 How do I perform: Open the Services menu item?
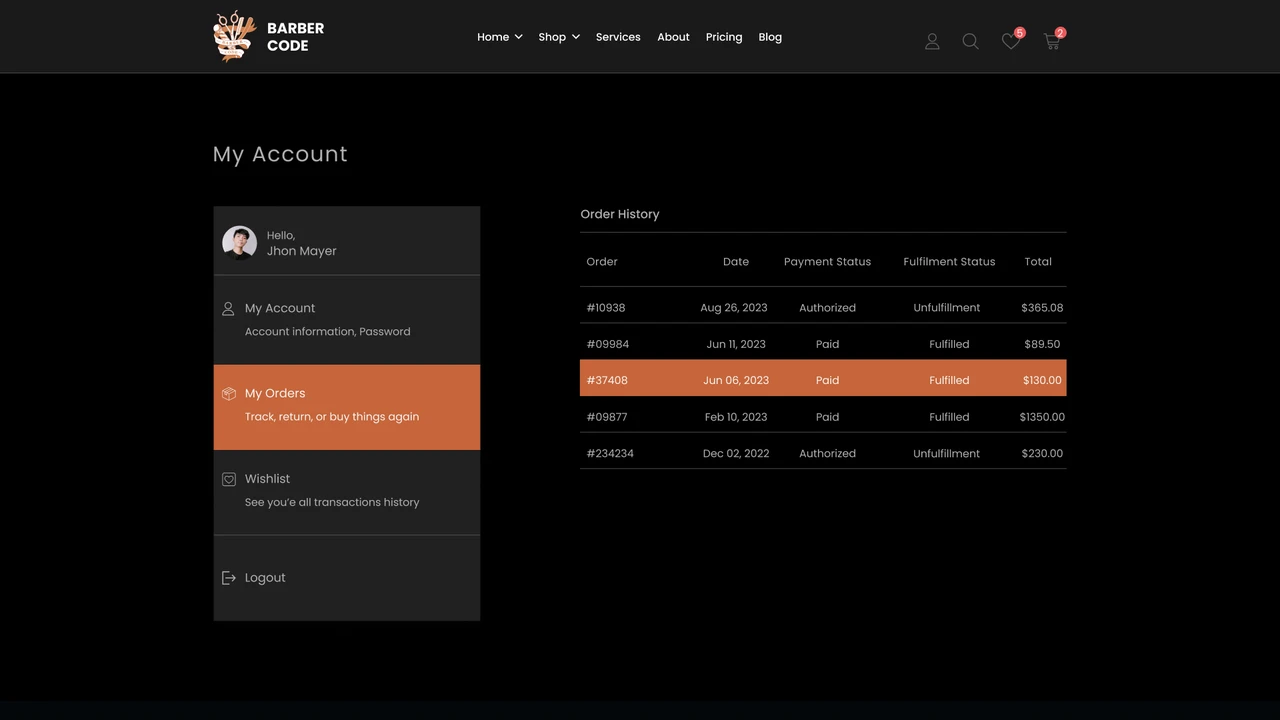click(618, 37)
